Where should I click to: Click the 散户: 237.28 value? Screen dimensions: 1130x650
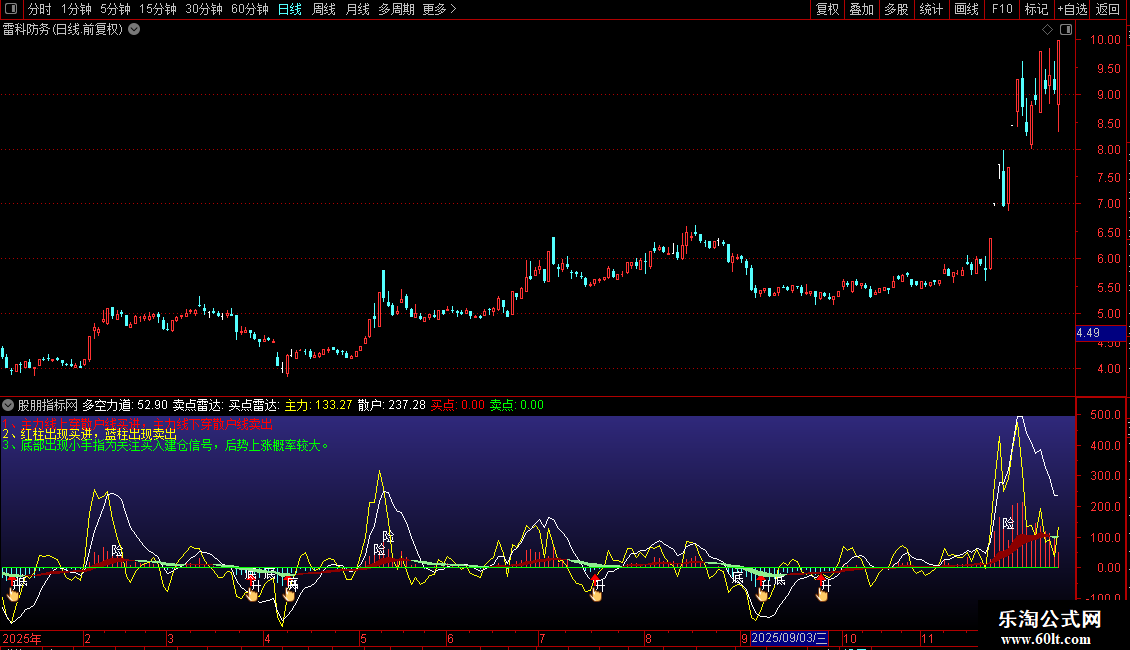(x=392, y=405)
